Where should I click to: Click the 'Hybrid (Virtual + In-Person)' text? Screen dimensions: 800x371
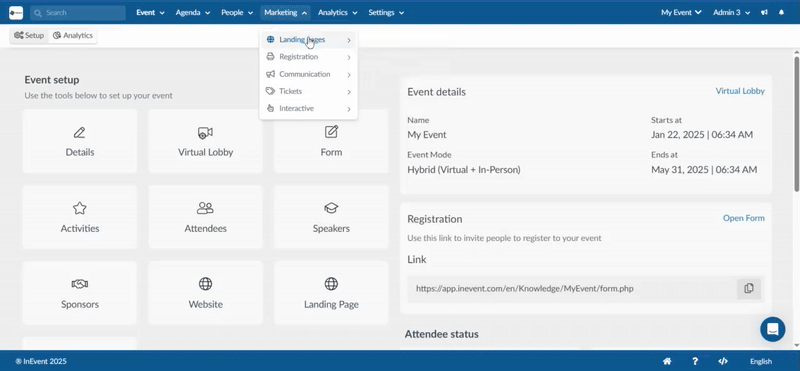tap(464, 169)
